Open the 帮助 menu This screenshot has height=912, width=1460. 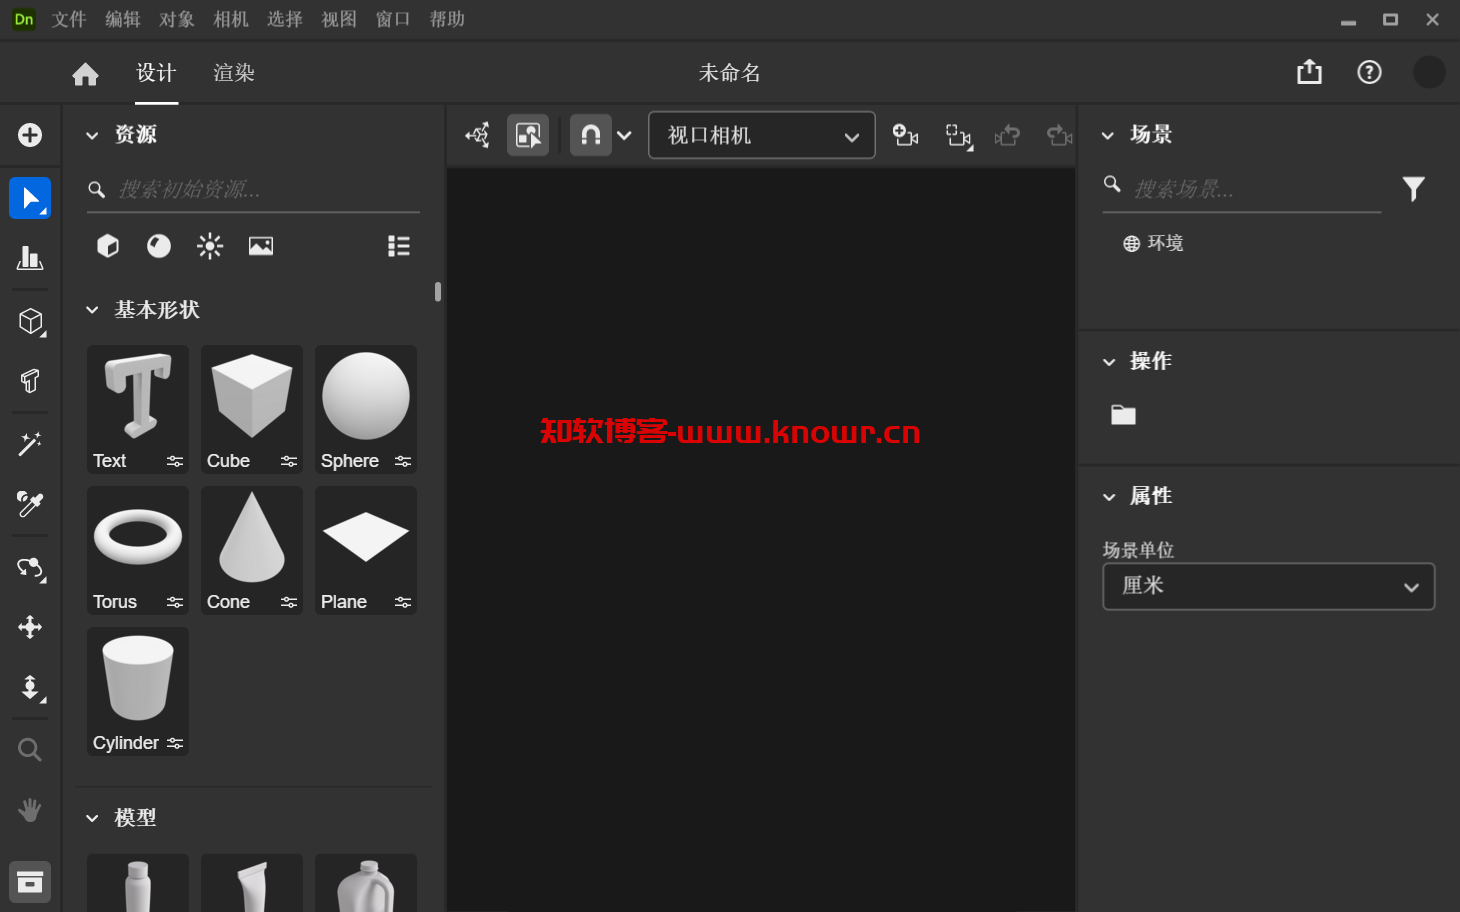click(447, 19)
